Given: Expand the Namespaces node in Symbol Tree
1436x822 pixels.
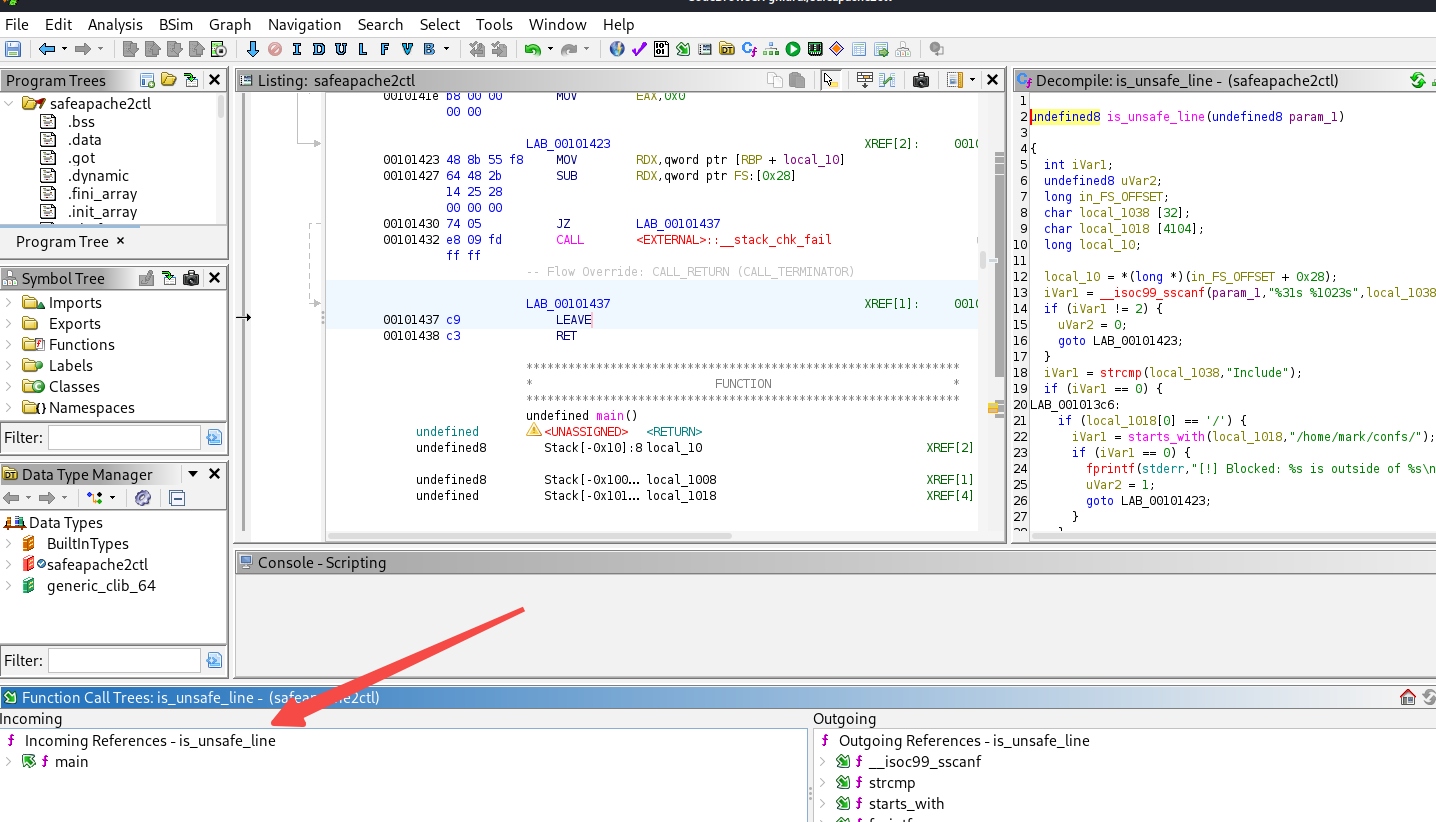Looking at the screenshot, I should click(x=10, y=408).
